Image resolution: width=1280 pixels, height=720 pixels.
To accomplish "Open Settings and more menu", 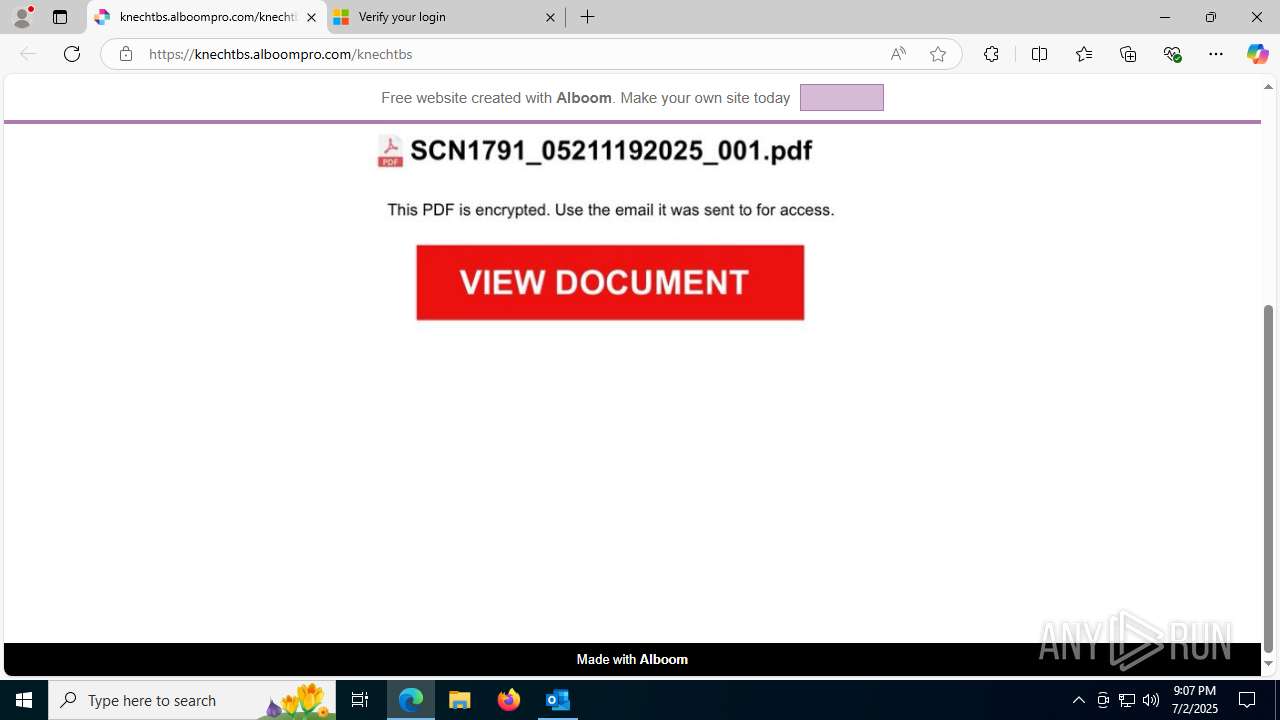I will point(1216,54).
